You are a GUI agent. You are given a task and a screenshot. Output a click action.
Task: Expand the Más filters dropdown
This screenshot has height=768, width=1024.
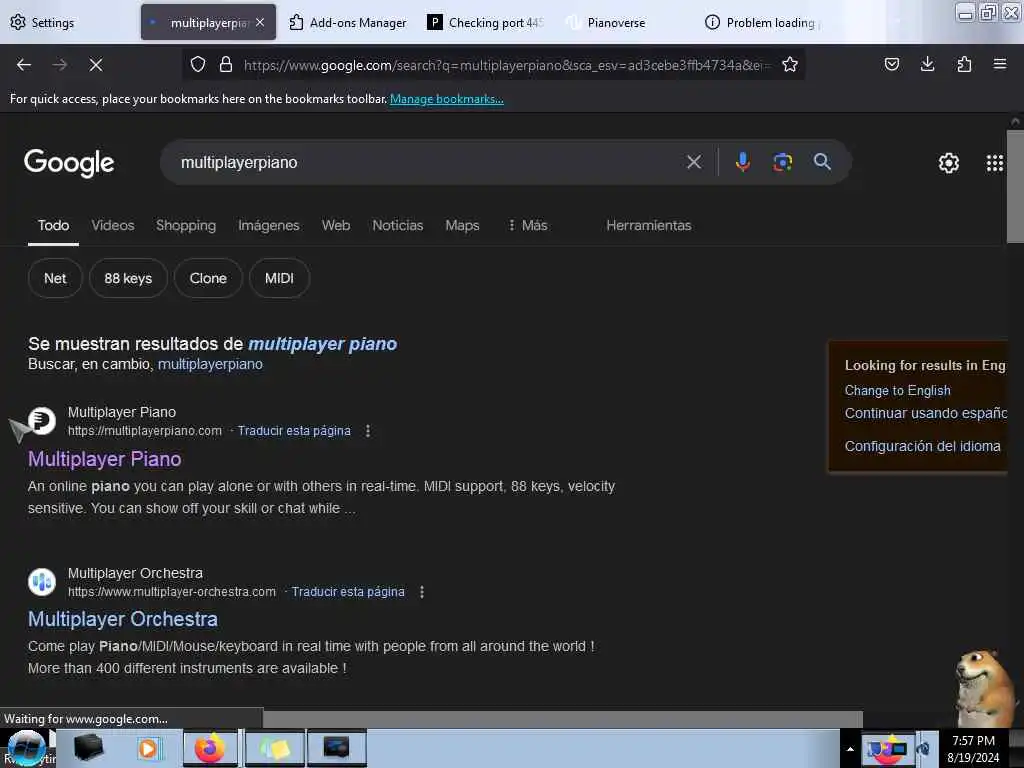click(x=528, y=225)
